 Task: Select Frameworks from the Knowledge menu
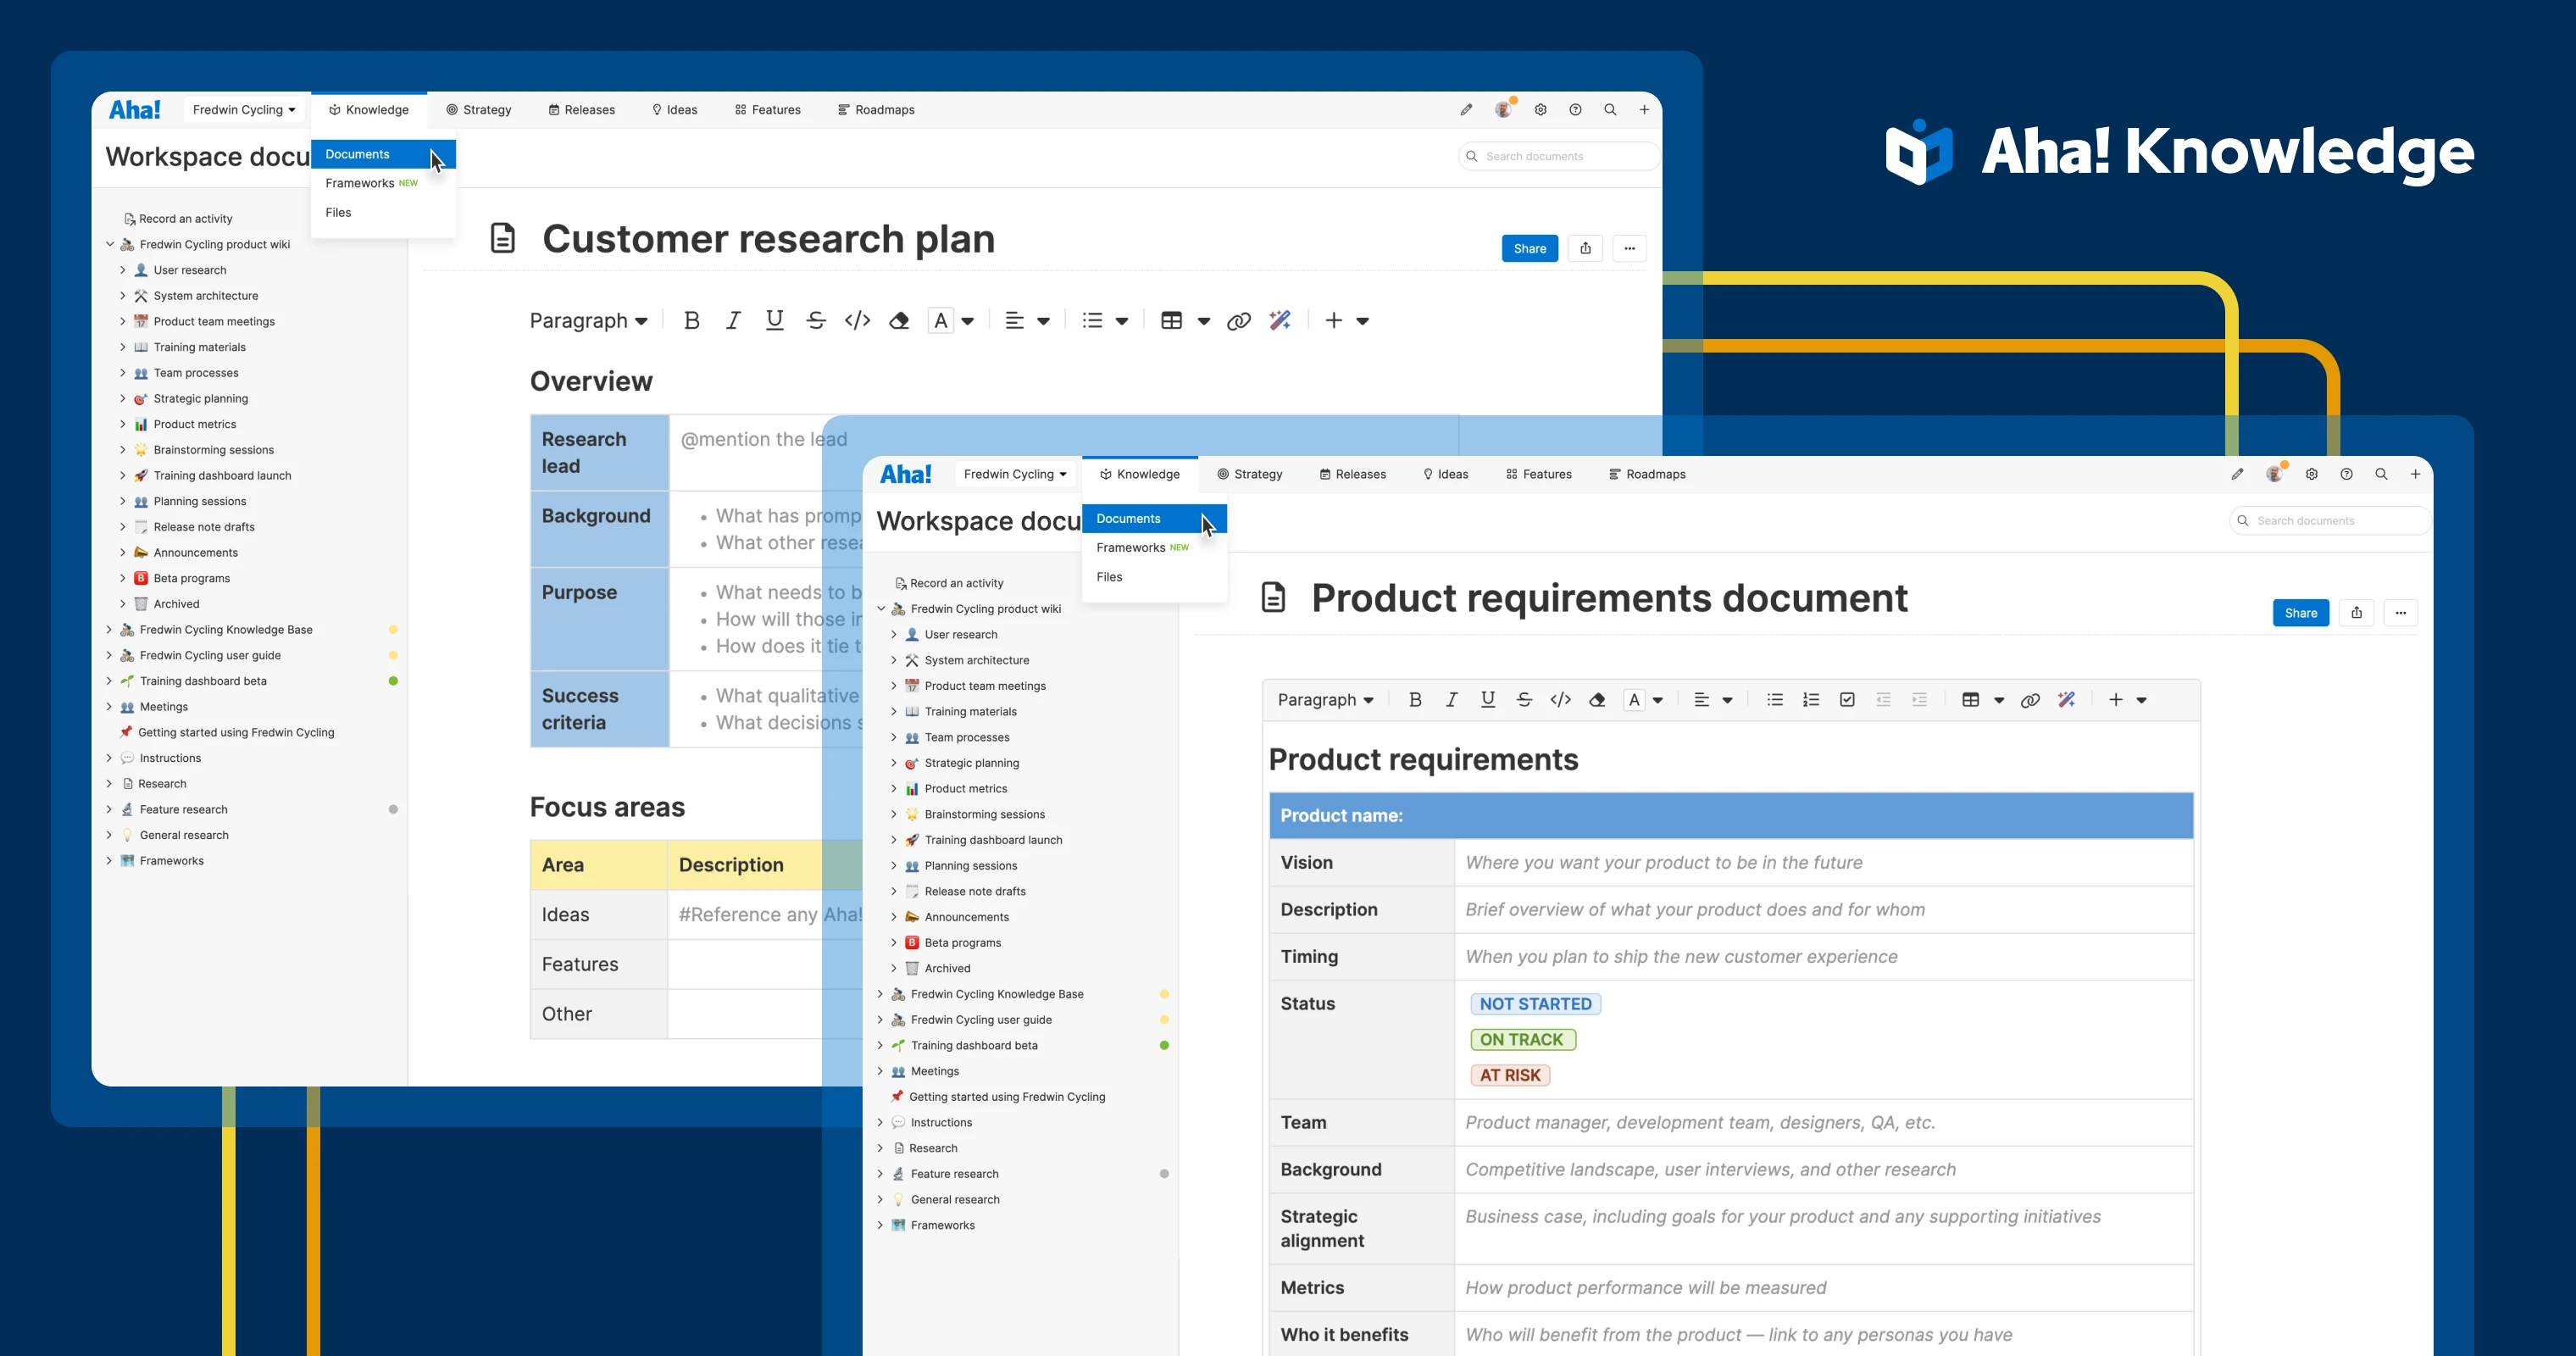(x=361, y=183)
